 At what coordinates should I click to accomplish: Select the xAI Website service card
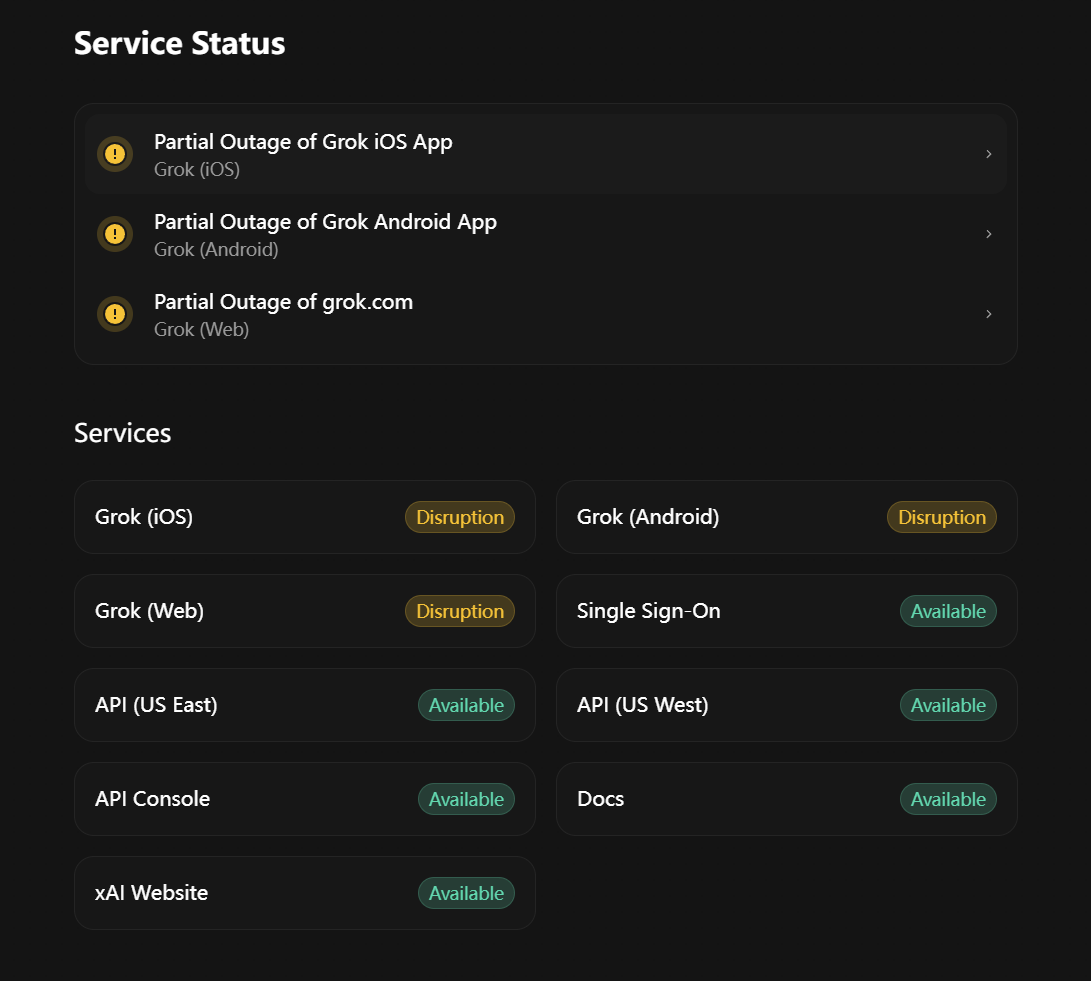point(305,893)
